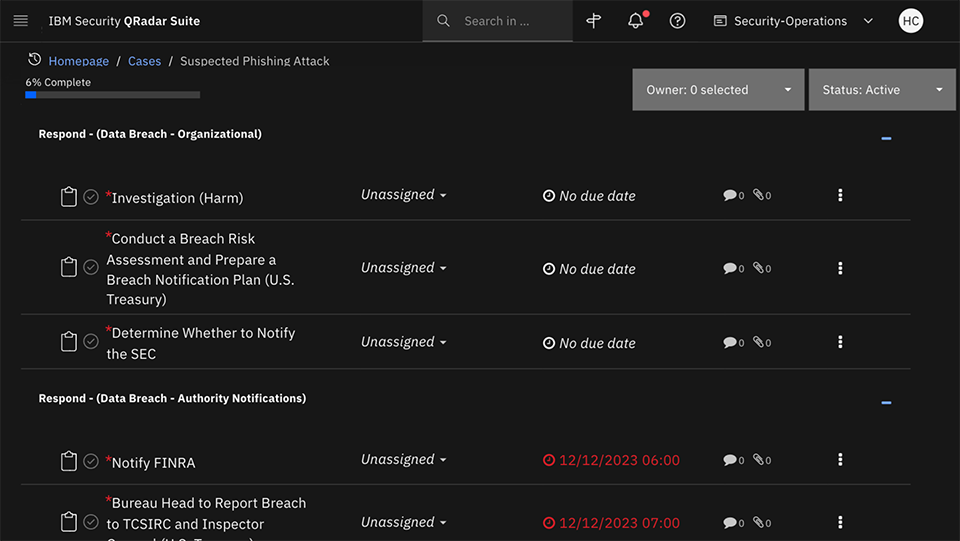Open the notifications bell
The width and height of the screenshot is (960, 541).
pos(636,21)
